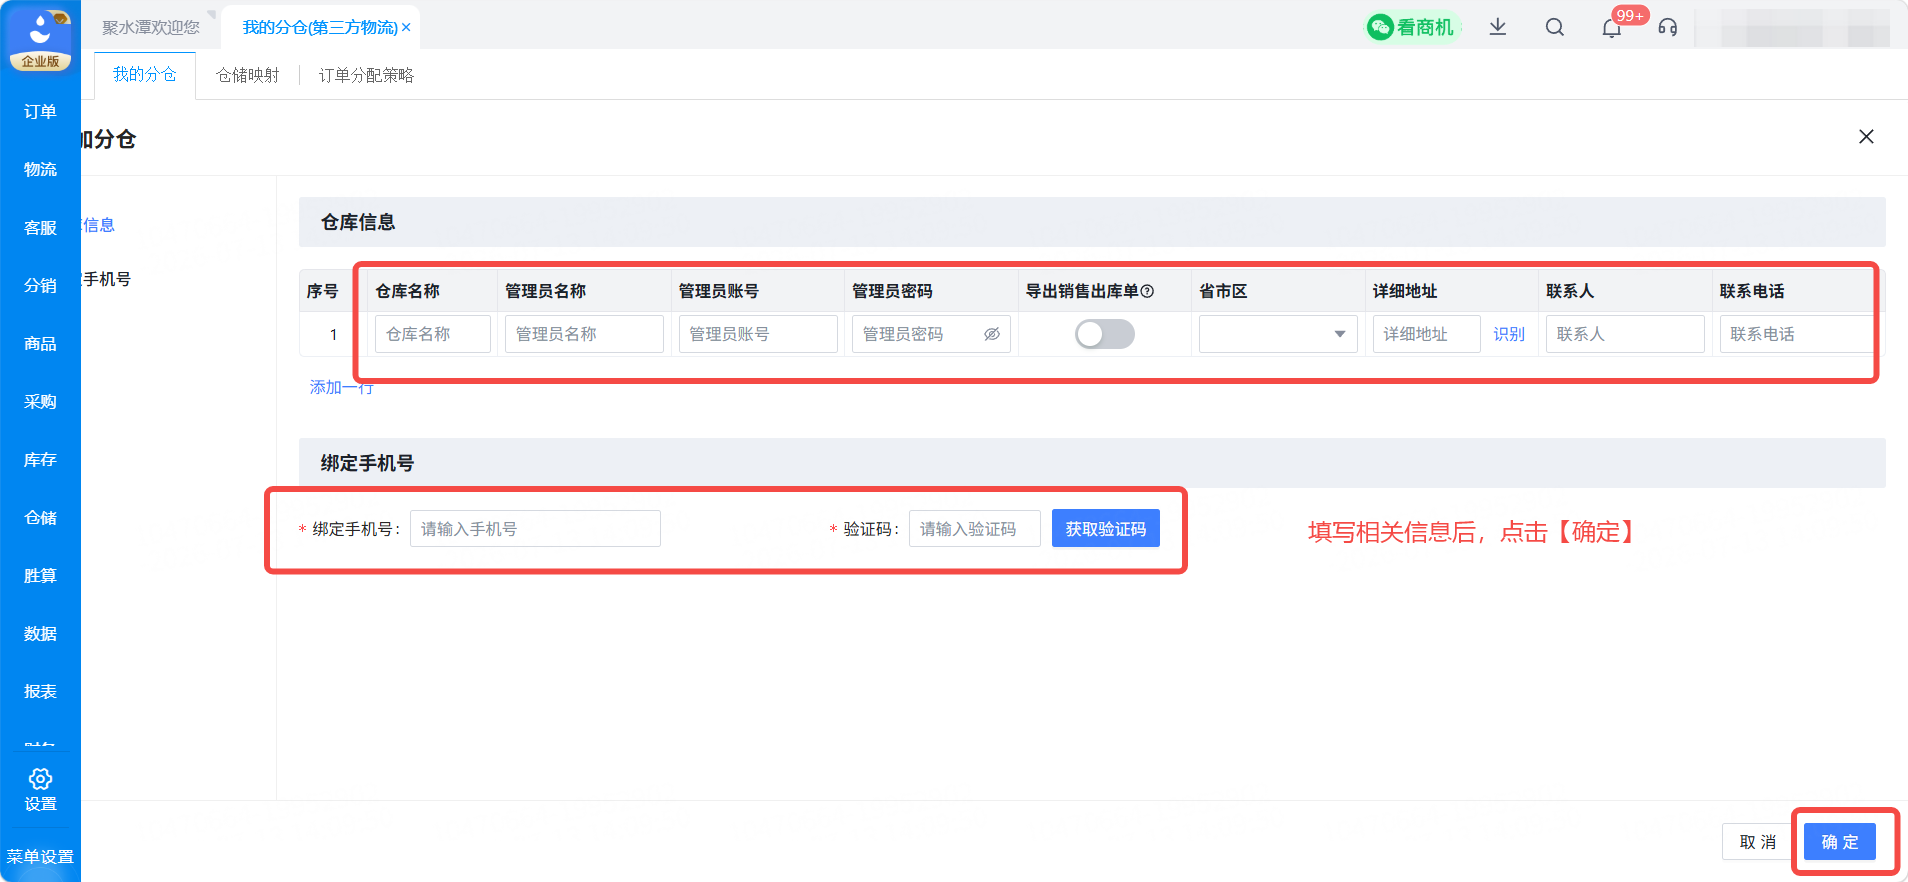Focus the 详细地址 input field
The width and height of the screenshot is (1908, 882).
coord(1426,334)
